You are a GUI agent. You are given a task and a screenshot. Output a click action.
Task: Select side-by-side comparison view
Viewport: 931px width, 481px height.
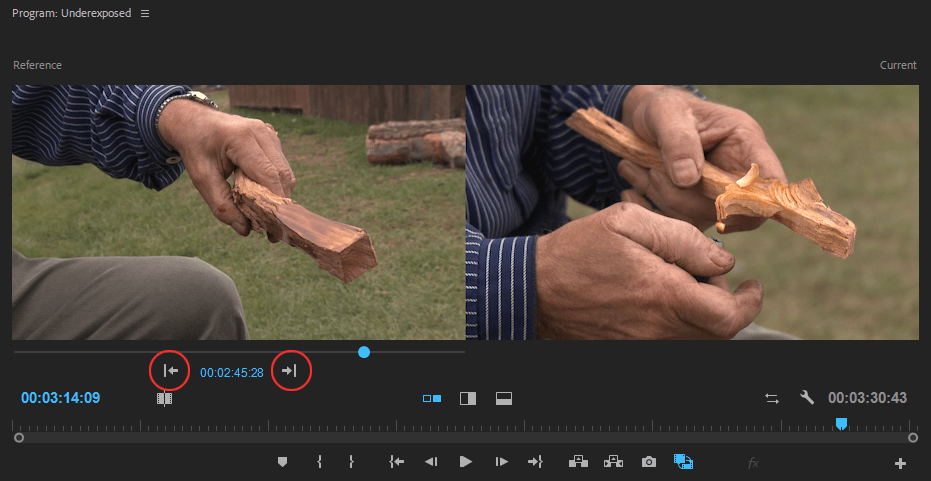(432, 398)
